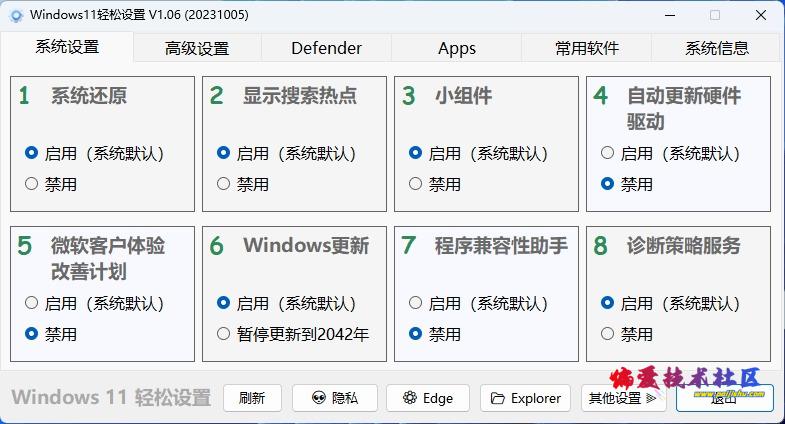The image size is (785, 424).
Task: Enable 程序兼容性助手 via 启用 radio
Action: pos(416,302)
